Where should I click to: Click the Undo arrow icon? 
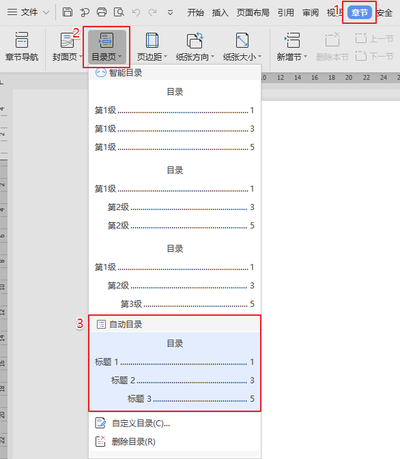pyautogui.click(x=136, y=13)
